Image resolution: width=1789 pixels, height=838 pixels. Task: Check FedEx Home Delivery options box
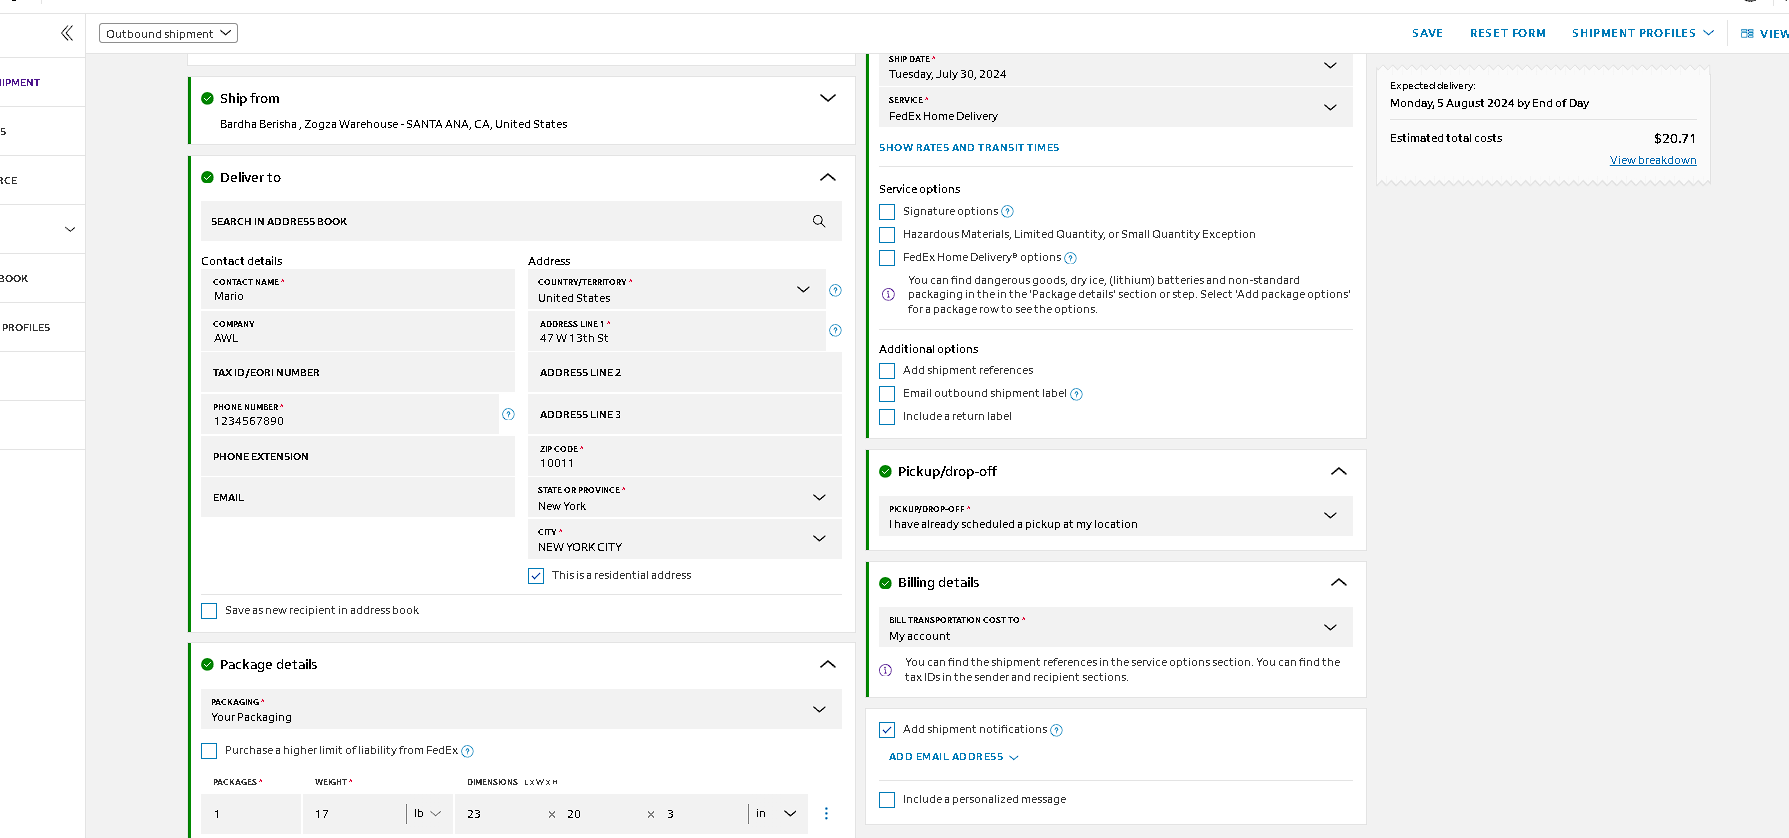887,258
